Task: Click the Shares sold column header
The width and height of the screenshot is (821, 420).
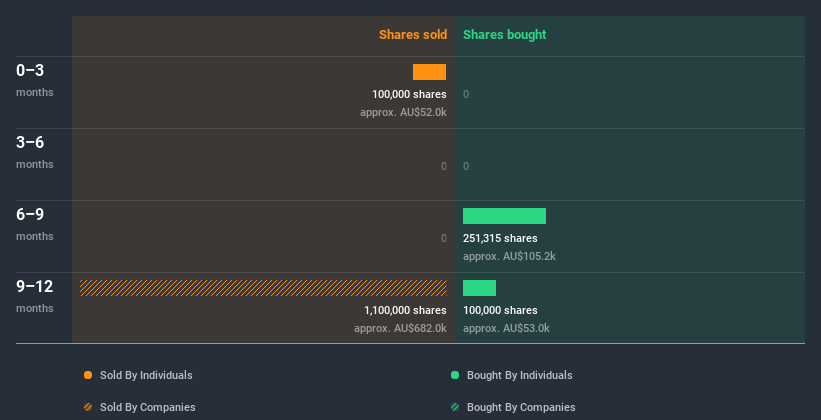Action: coord(413,35)
